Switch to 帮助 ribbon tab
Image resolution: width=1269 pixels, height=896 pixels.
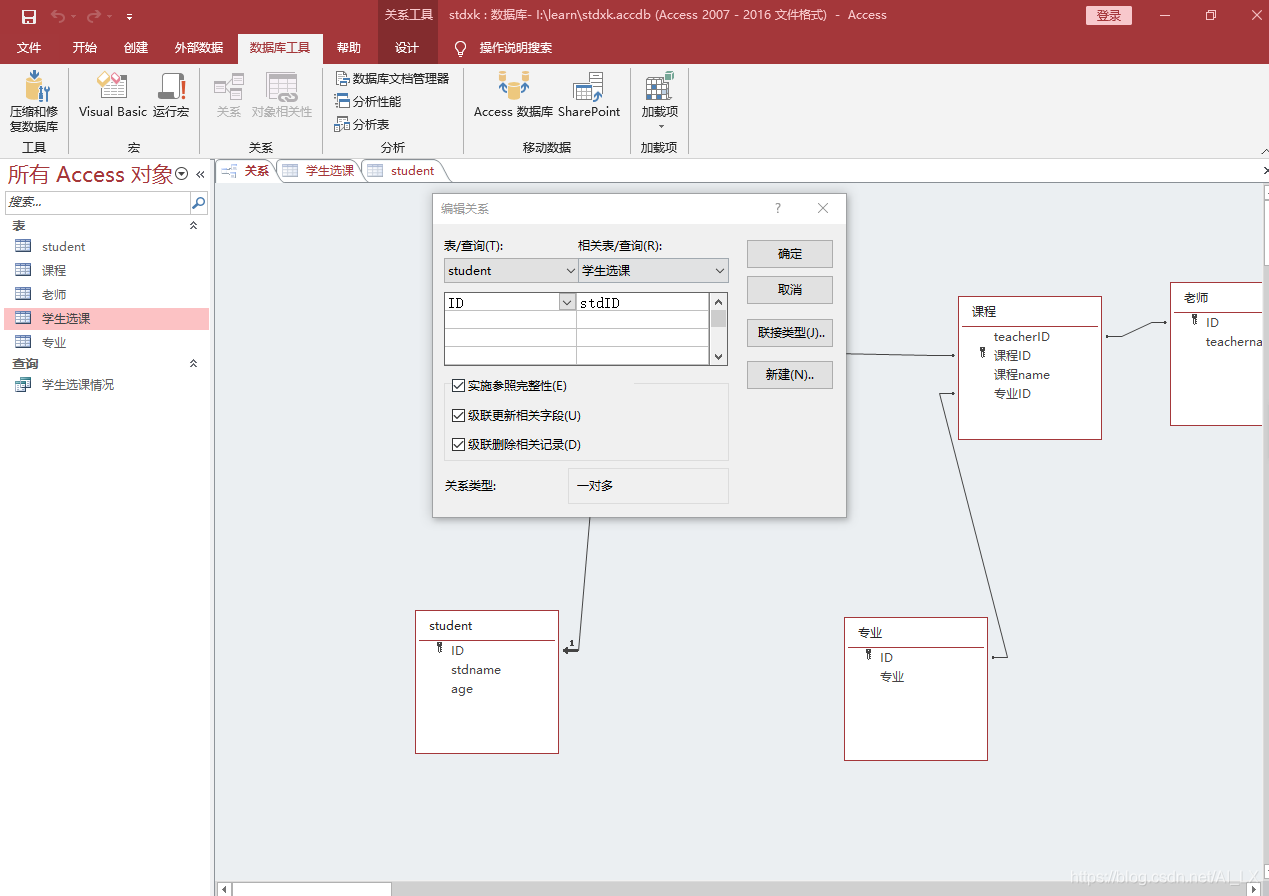point(349,48)
